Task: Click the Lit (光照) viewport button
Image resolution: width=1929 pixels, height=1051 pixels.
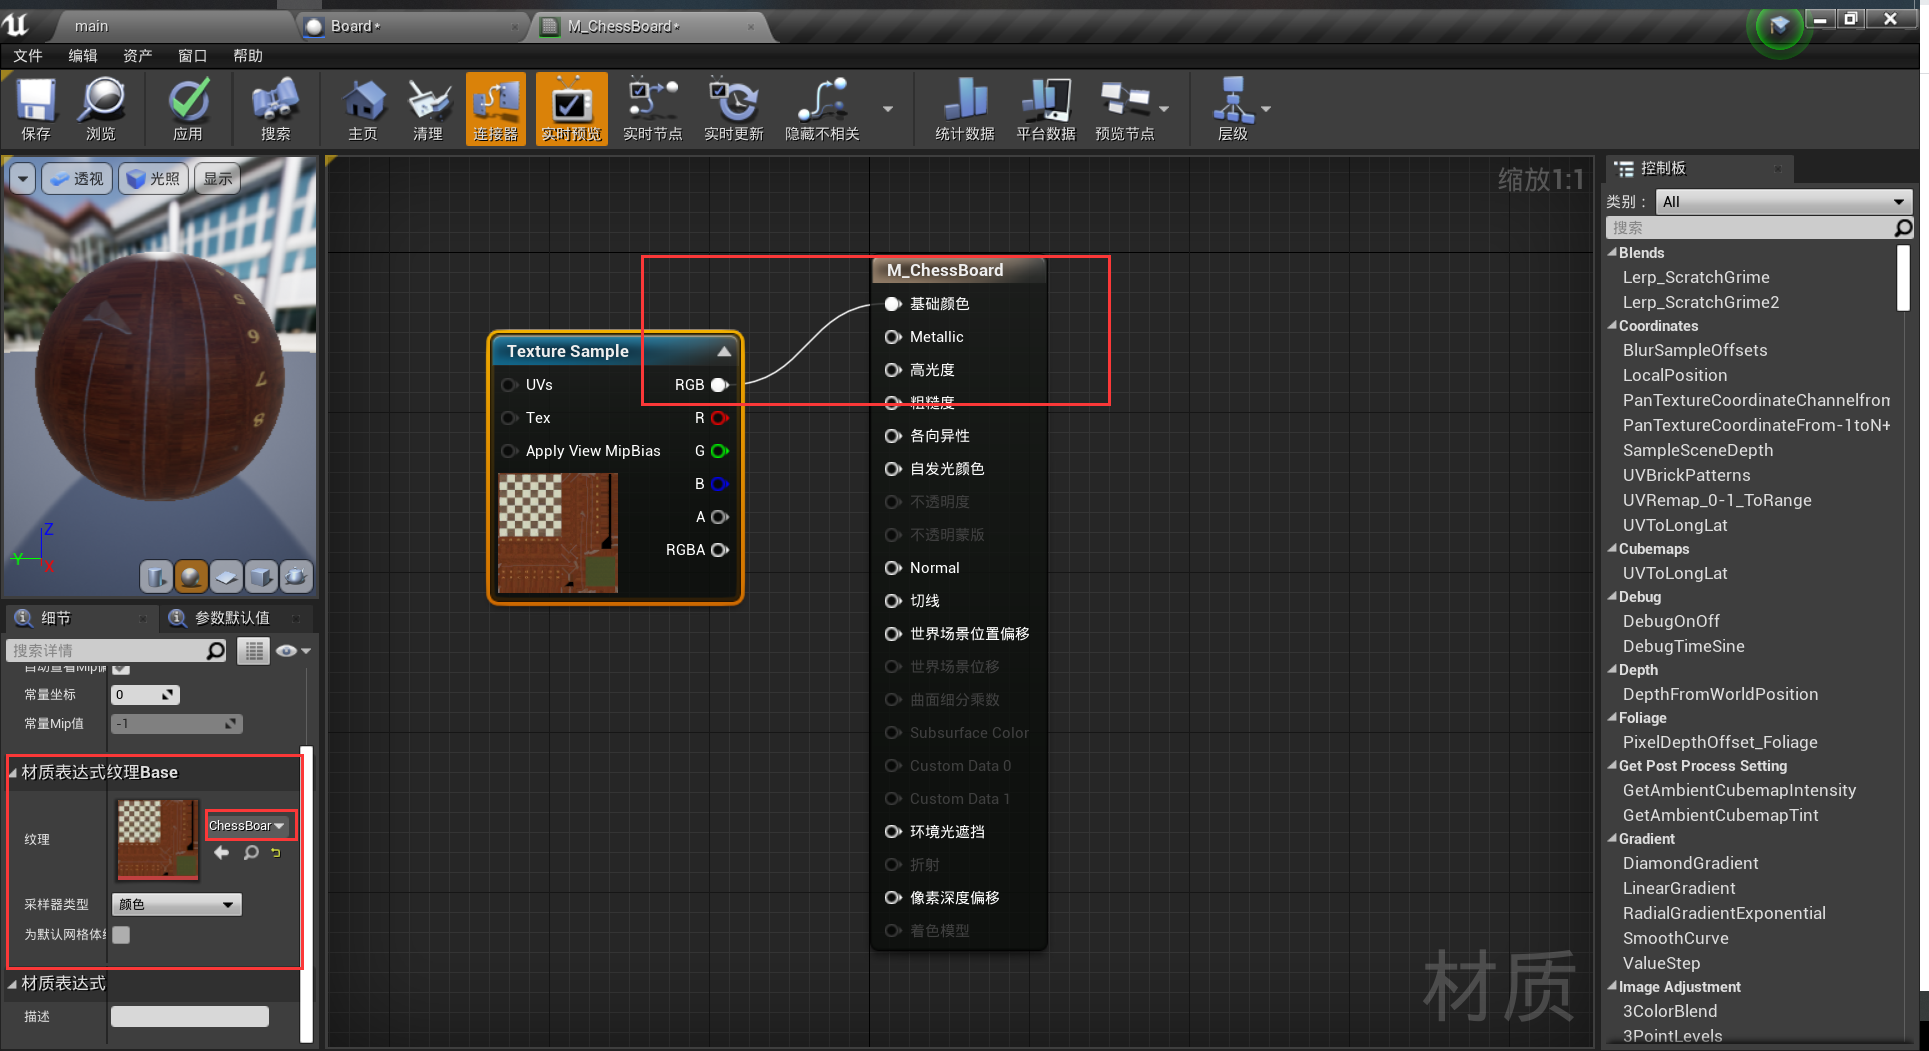Action: [x=154, y=179]
